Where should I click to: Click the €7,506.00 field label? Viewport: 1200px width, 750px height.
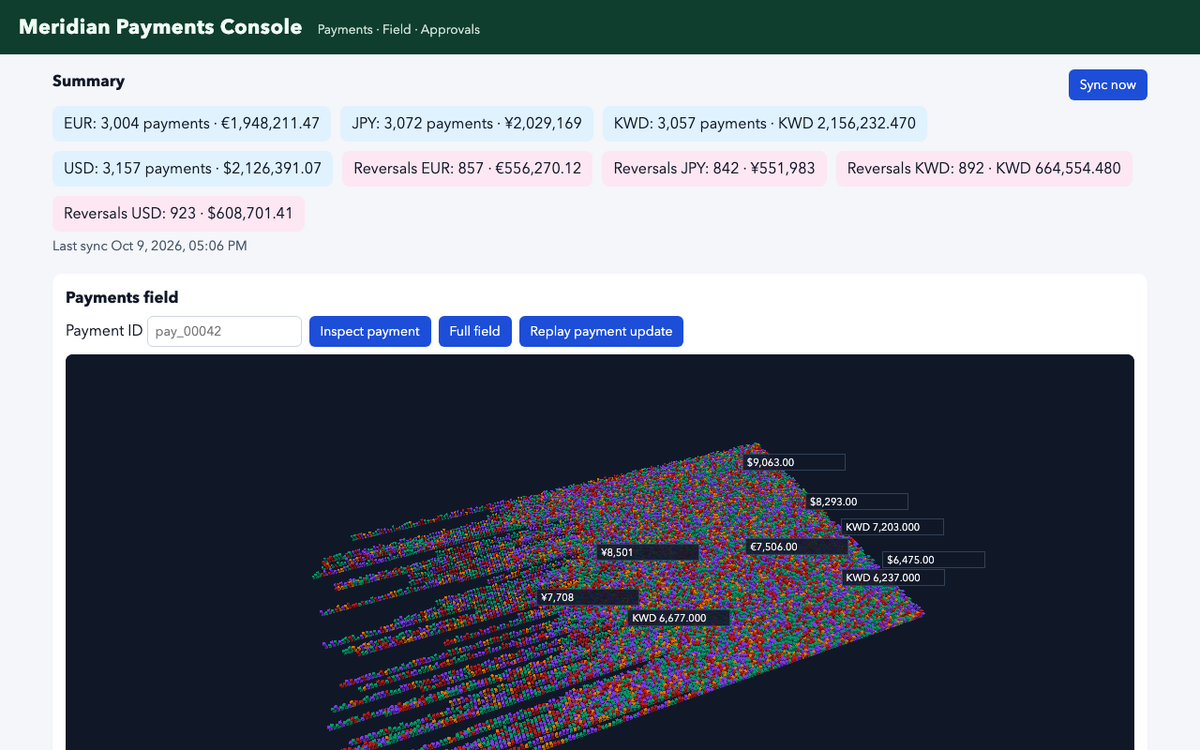click(x=798, y=546)
